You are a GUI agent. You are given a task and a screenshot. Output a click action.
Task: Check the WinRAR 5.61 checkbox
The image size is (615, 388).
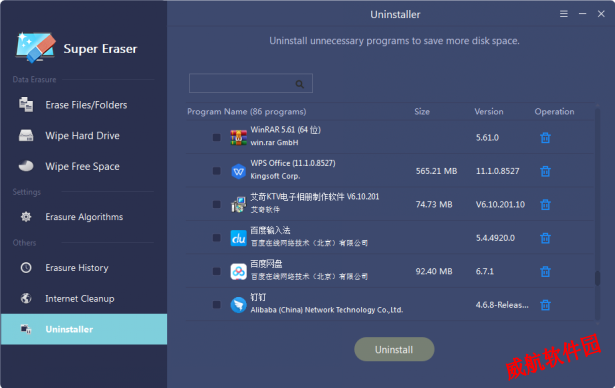(217, 137)
